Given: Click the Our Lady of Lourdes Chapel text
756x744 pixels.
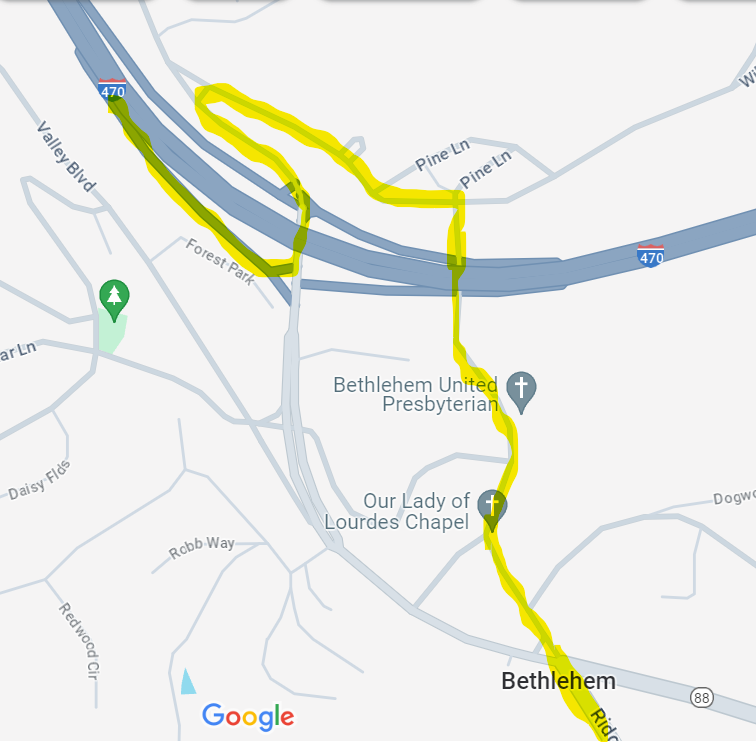Looking at the screenshot, I should (397, 512).
